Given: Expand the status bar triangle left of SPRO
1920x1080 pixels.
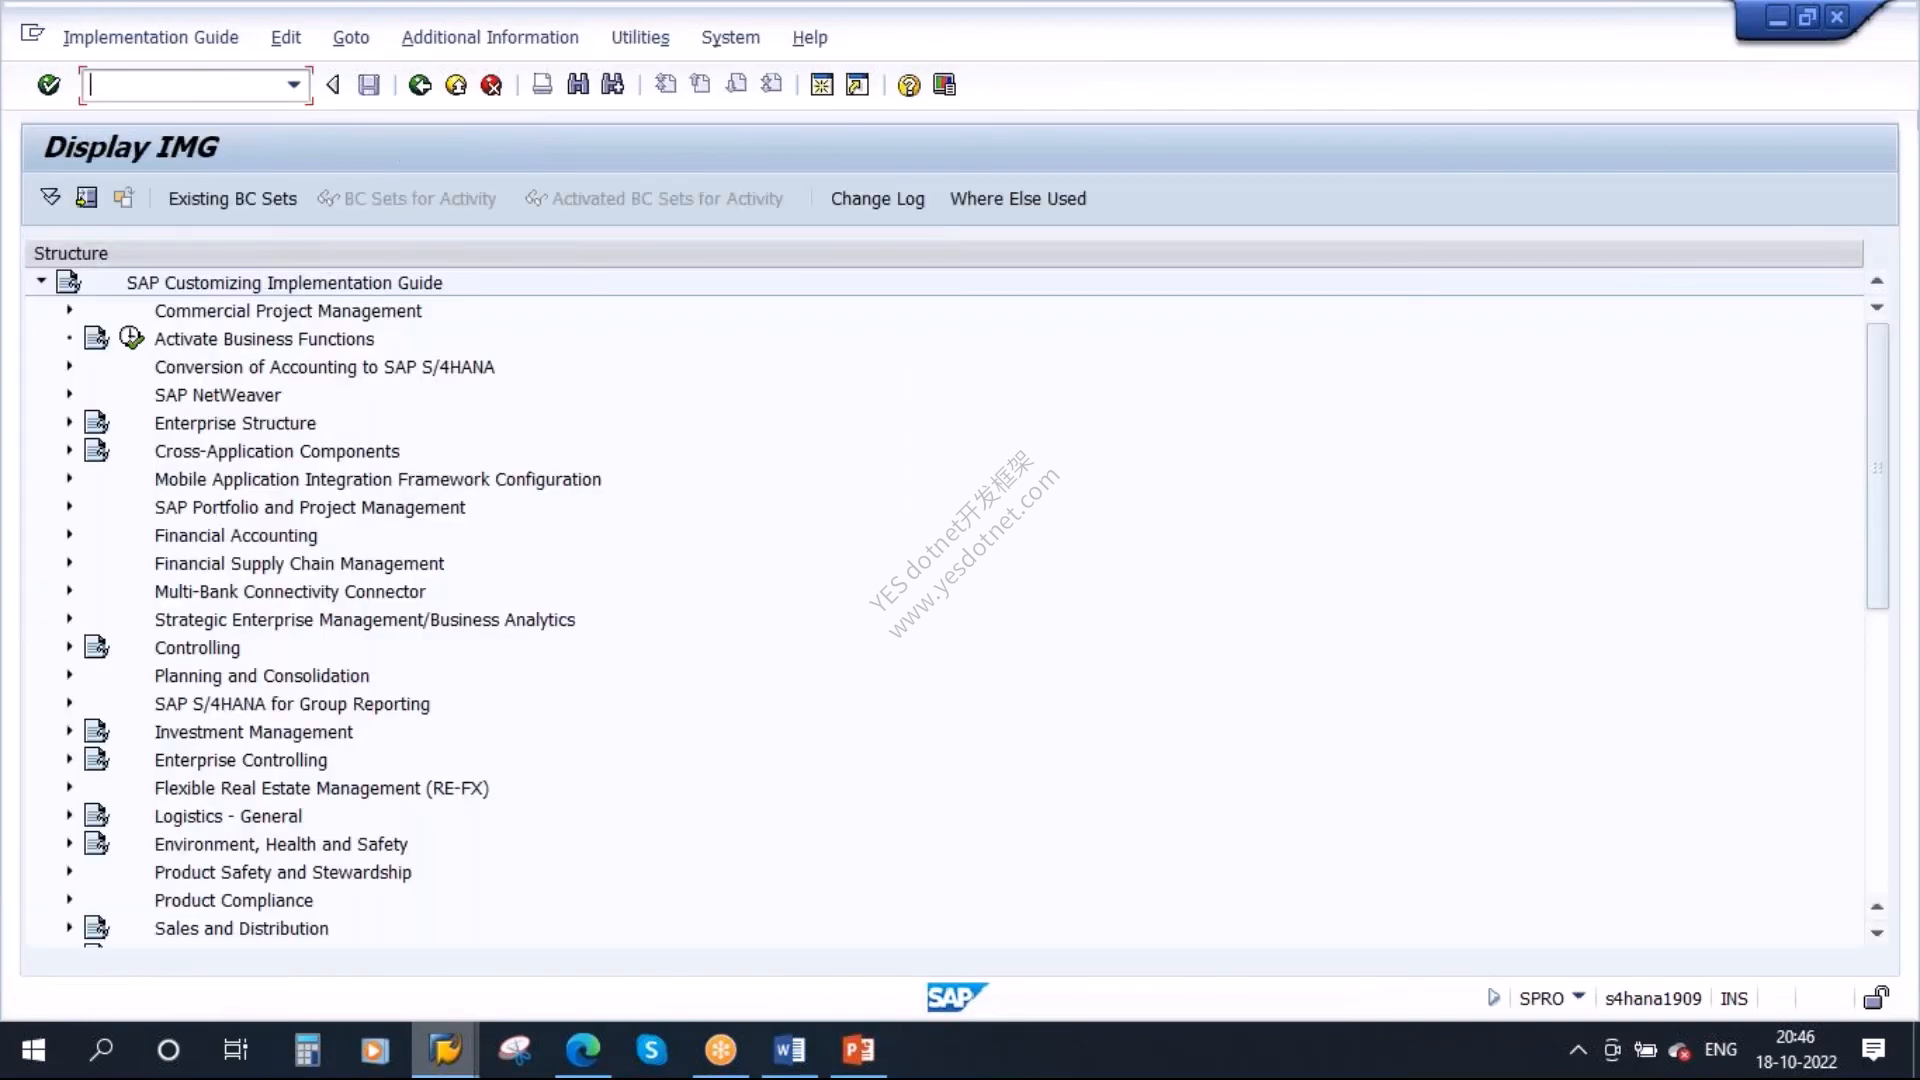Looking at the screenshot, I should coord(1493,997).
